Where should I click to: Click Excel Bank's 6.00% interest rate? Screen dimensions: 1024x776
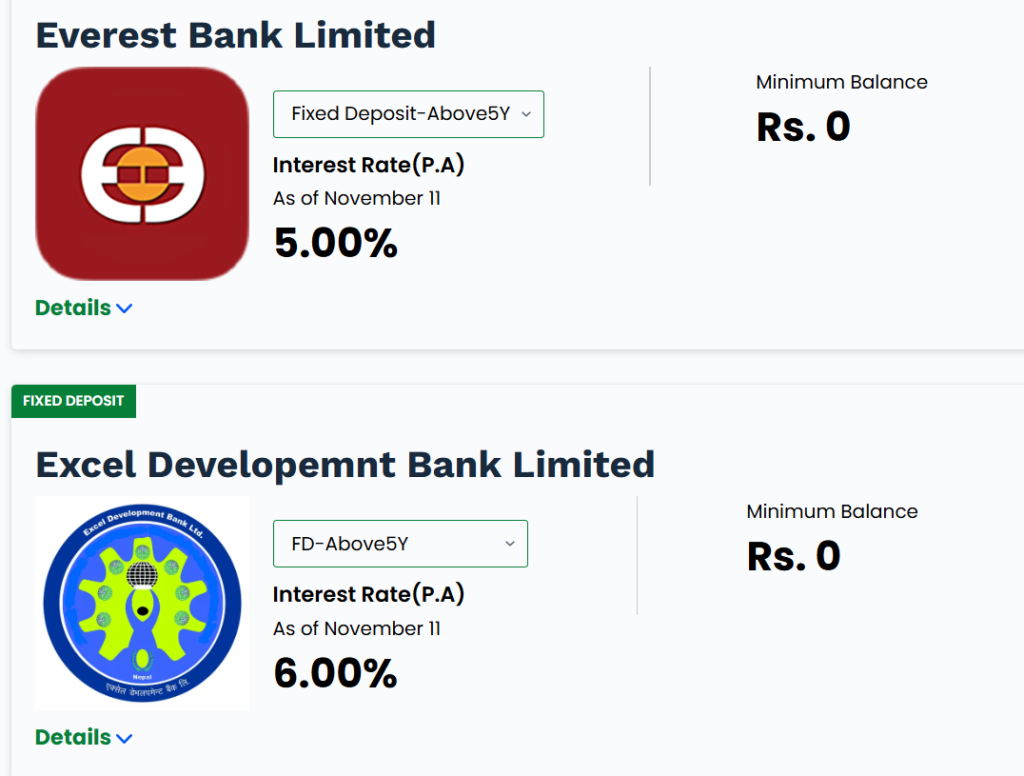tap(335, 672)
